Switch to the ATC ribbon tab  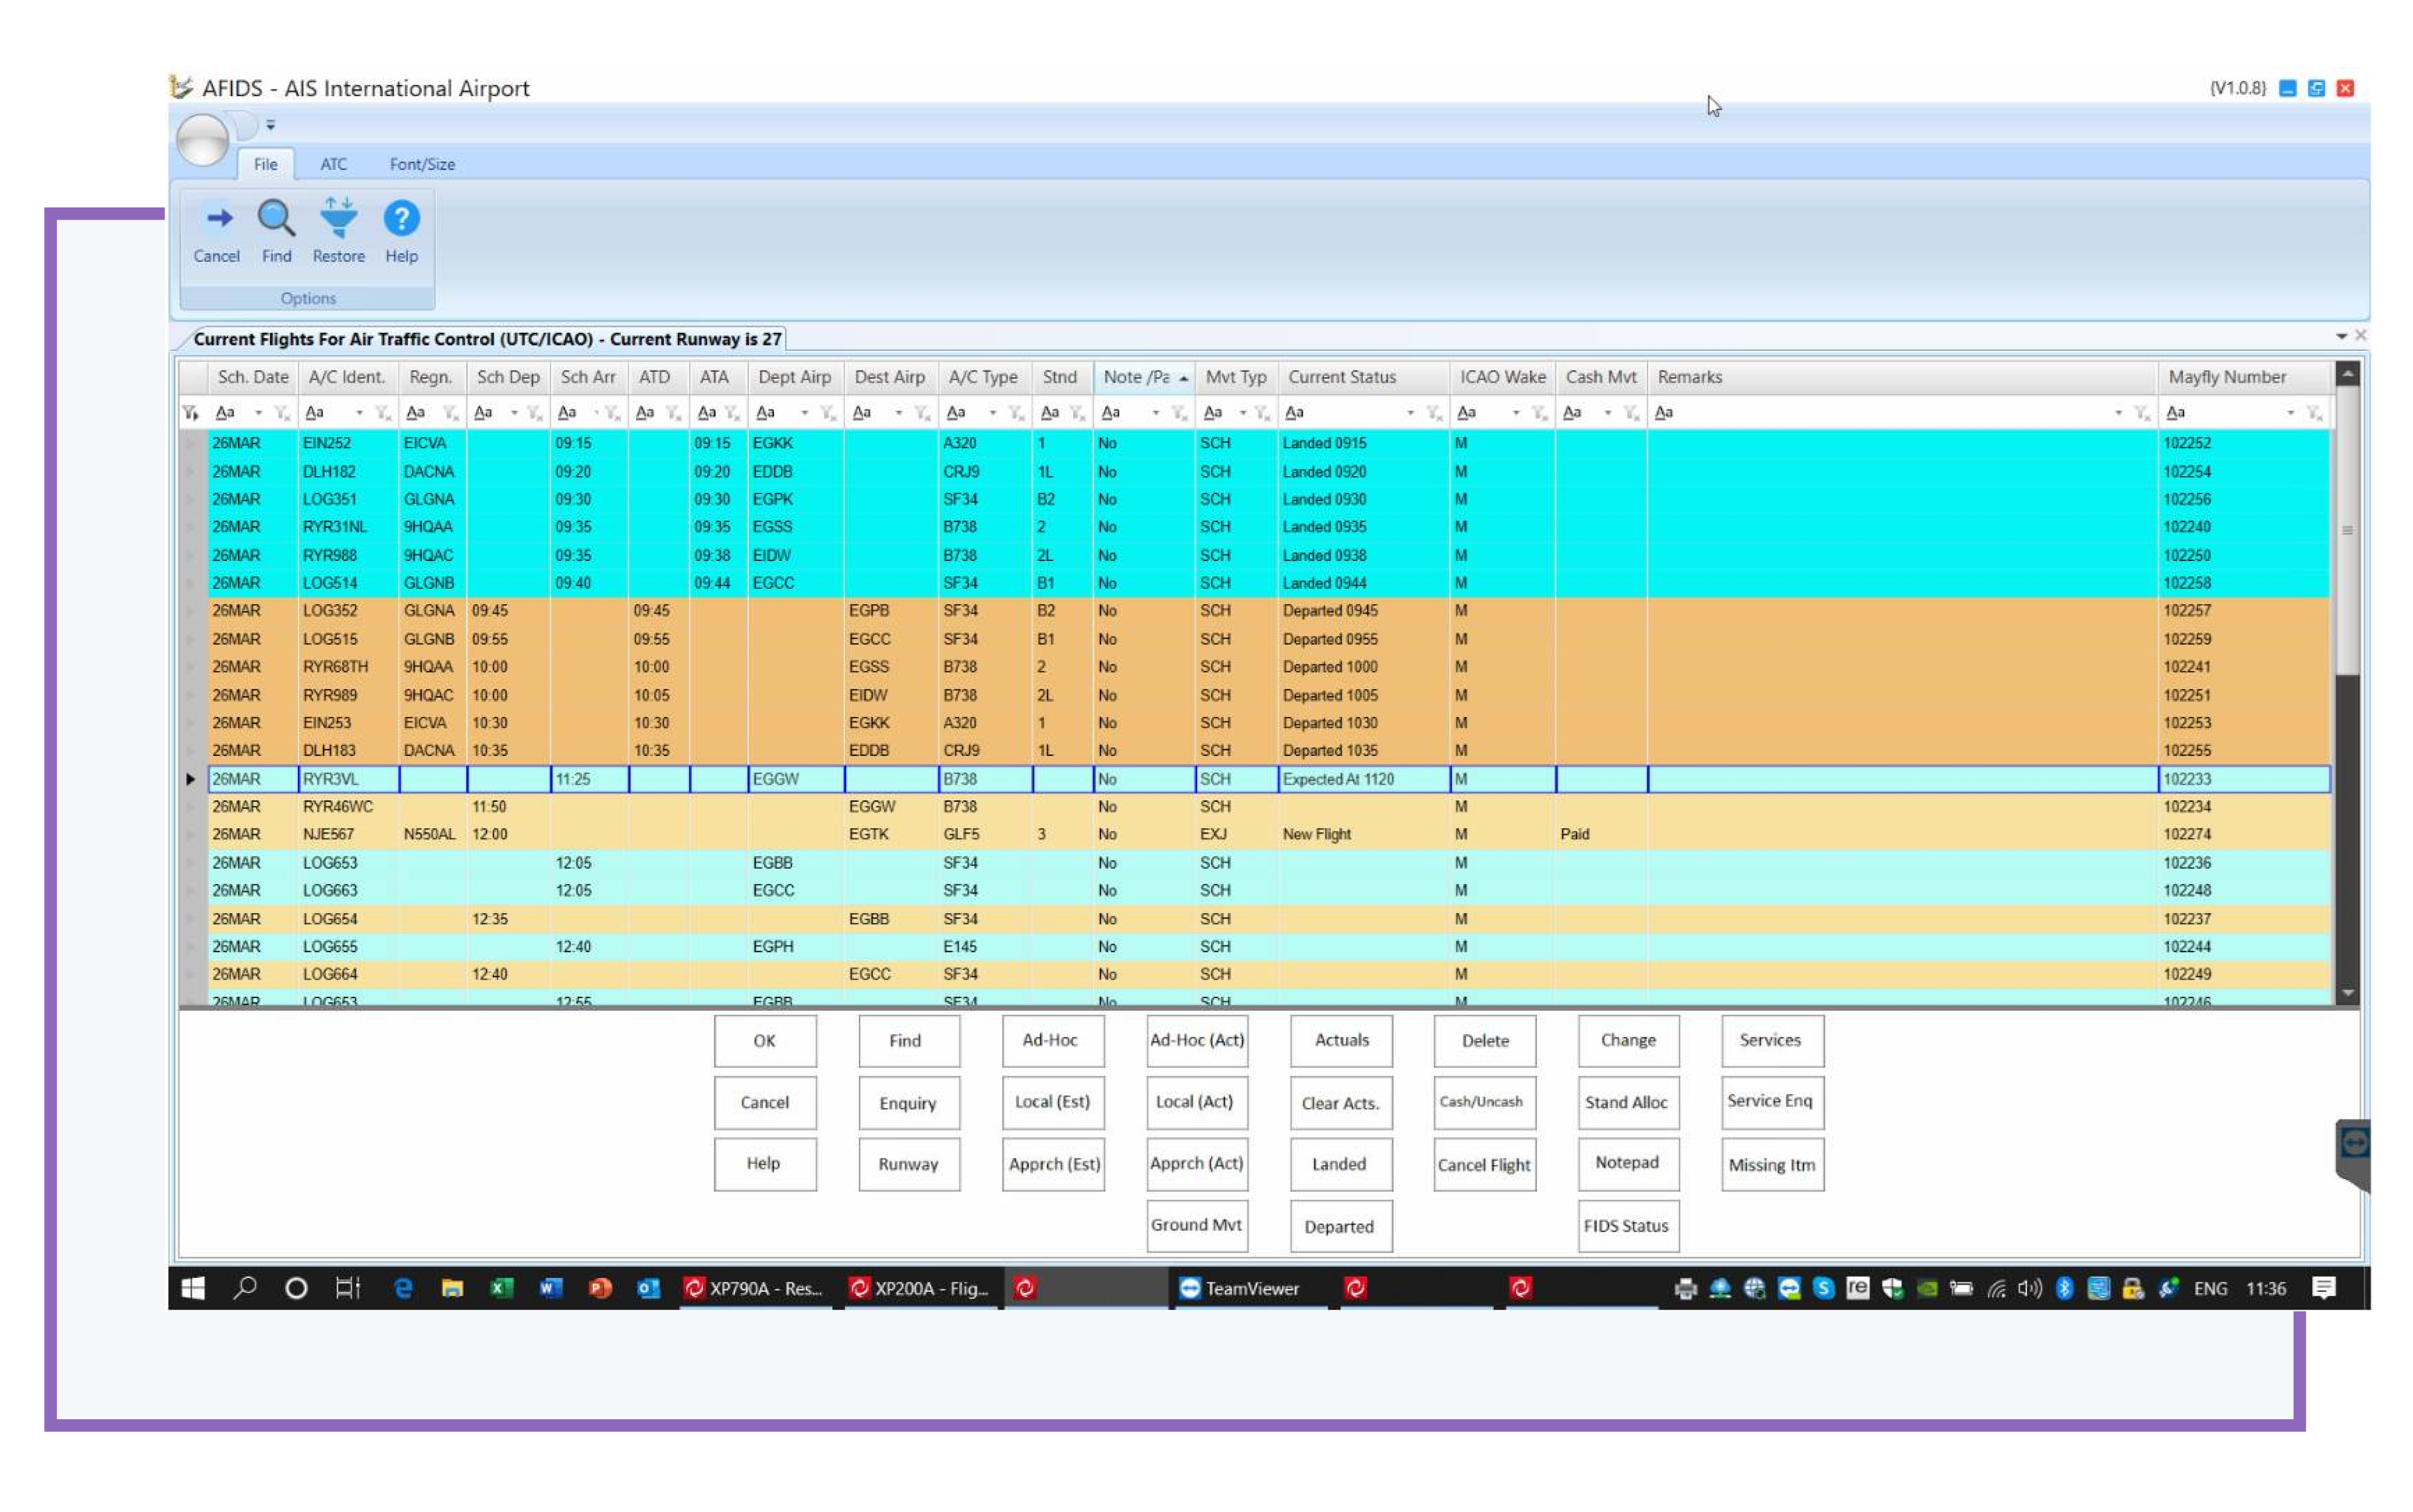(x=333, y=164)
